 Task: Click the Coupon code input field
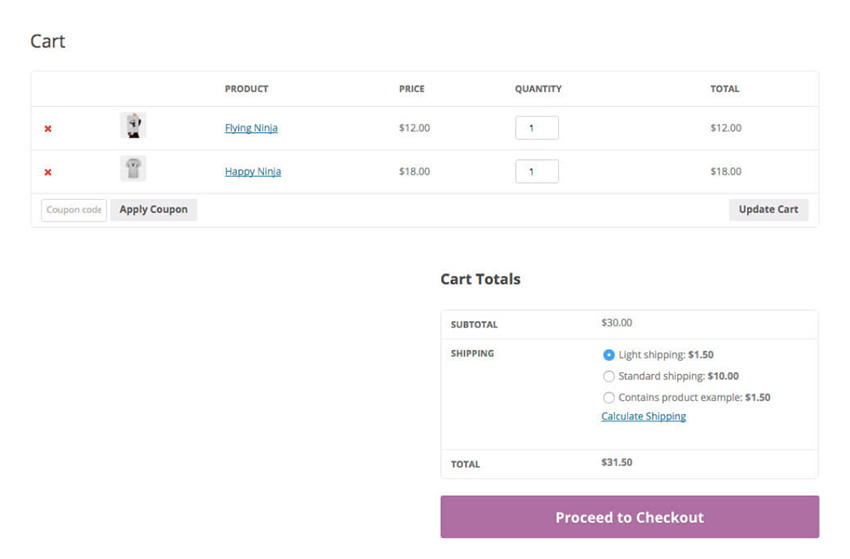[74, 210]
